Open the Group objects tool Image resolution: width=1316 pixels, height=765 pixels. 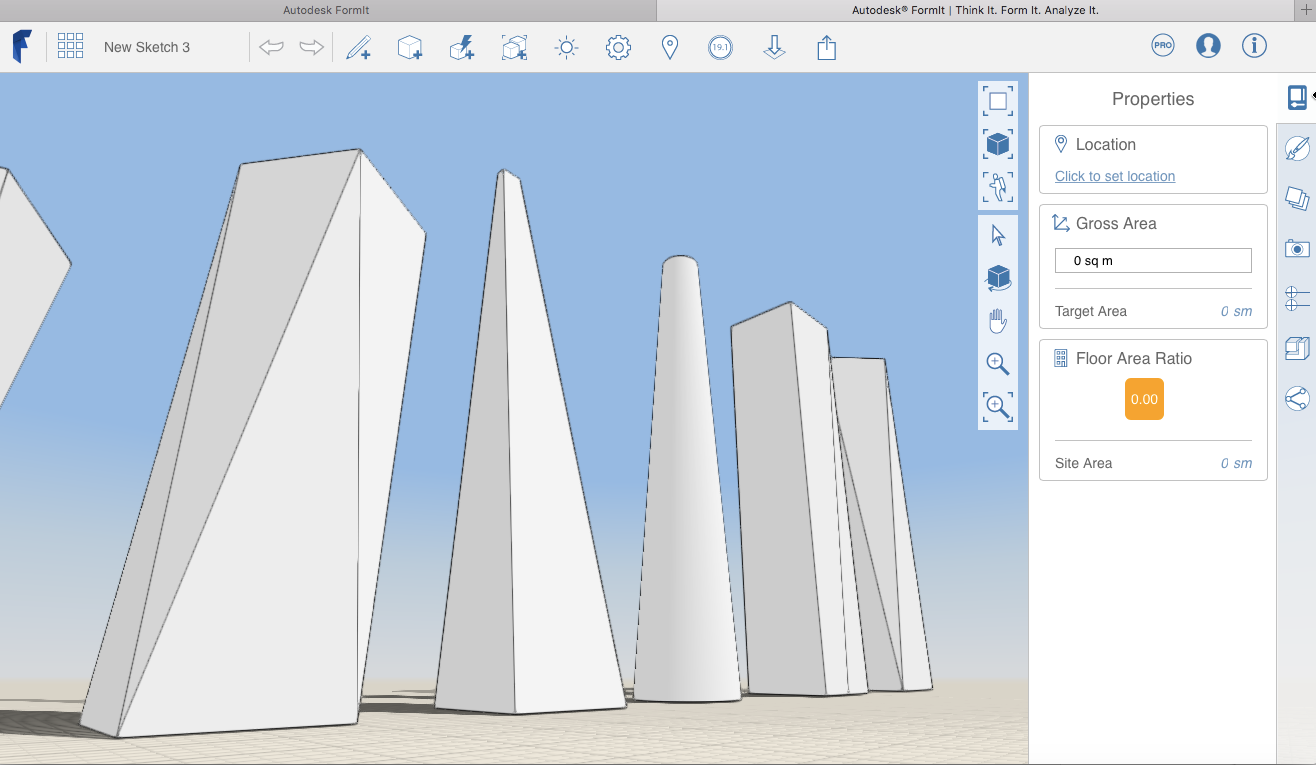click(514, 47)
